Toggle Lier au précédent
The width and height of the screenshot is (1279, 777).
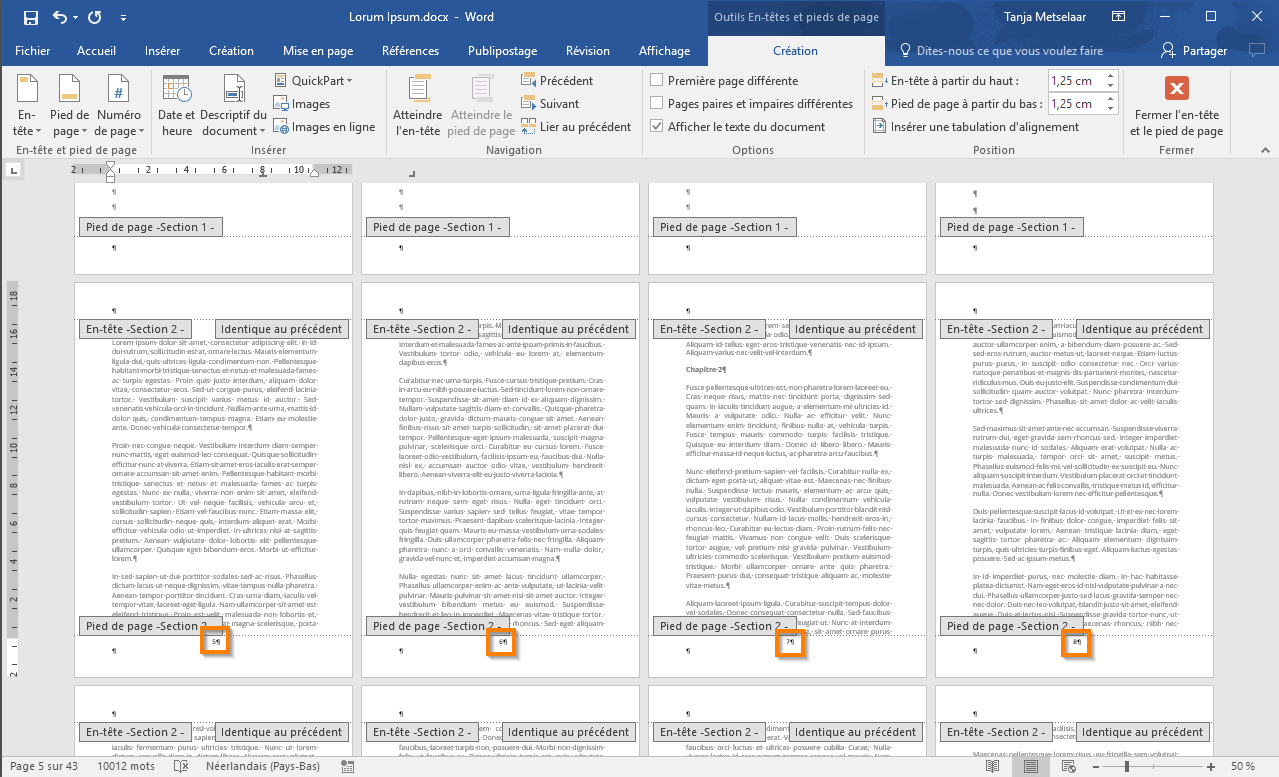pyautogui.click(x=576, y=127)
